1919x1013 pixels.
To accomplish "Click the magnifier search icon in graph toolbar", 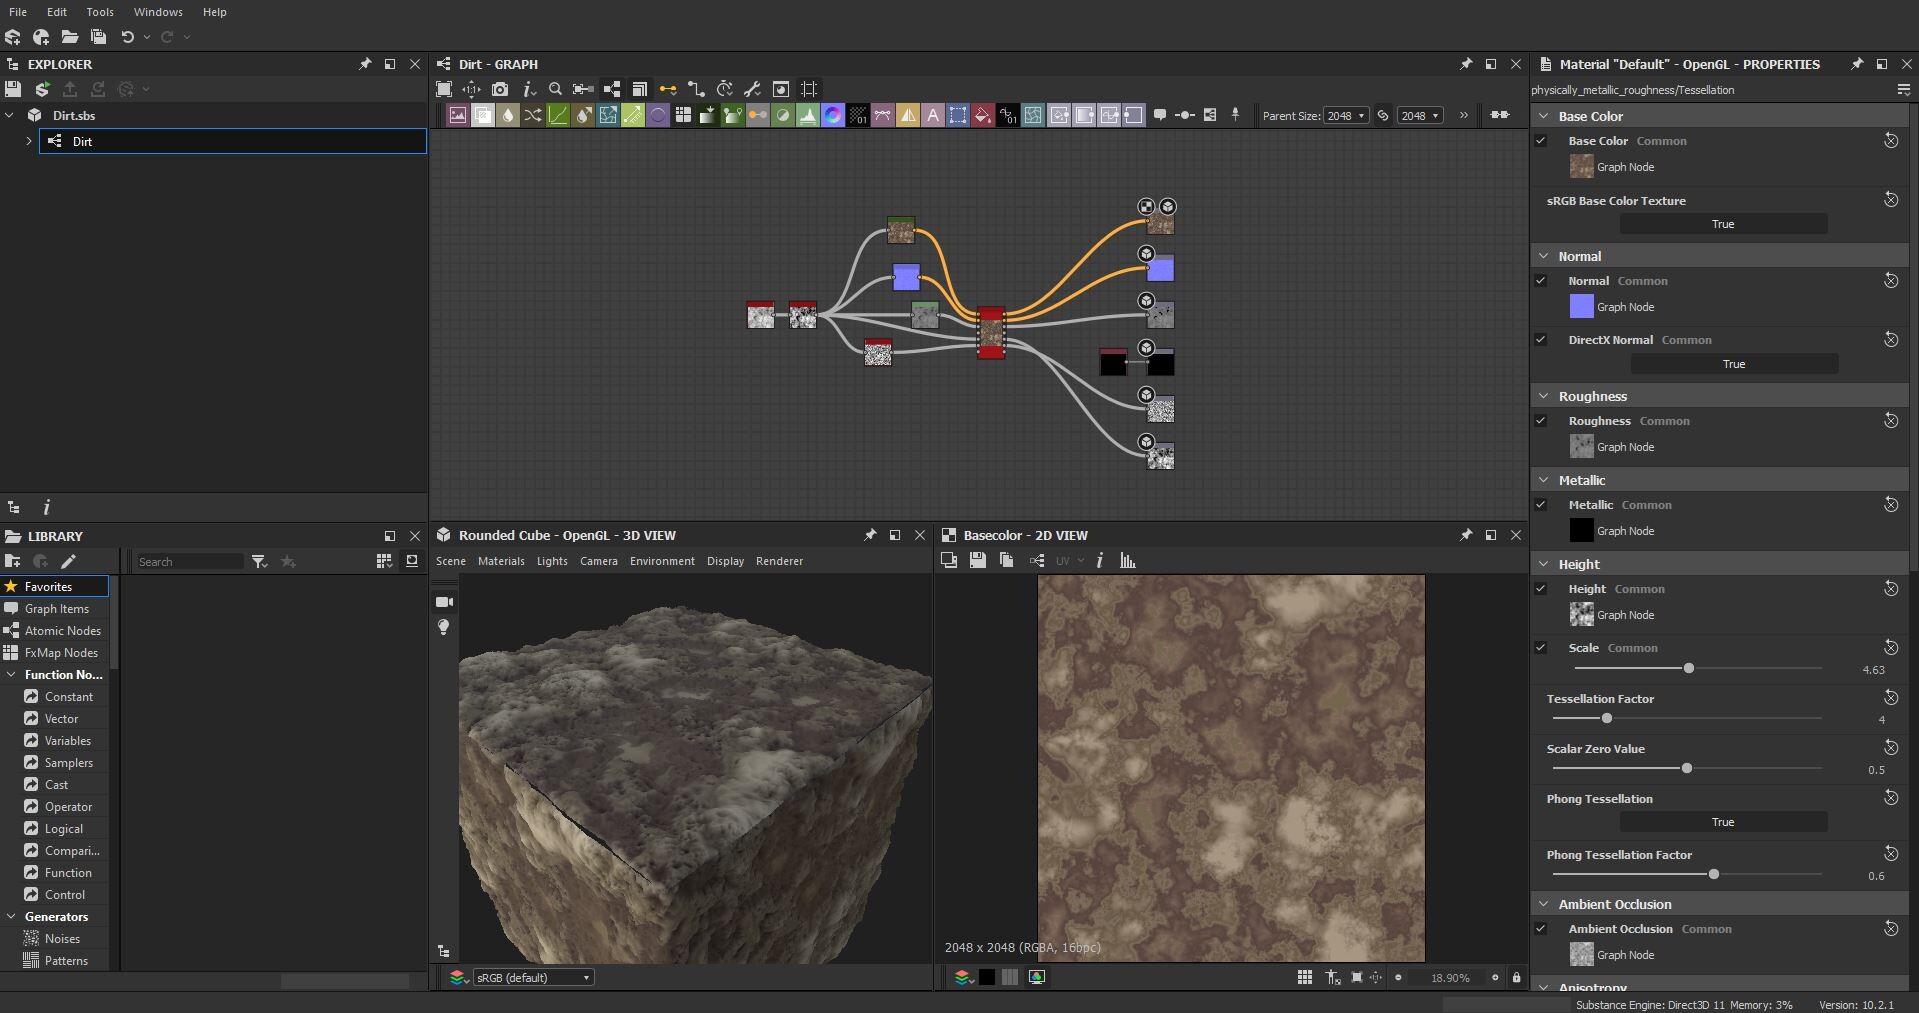I will pyautogui.click(x=556, y=89).
